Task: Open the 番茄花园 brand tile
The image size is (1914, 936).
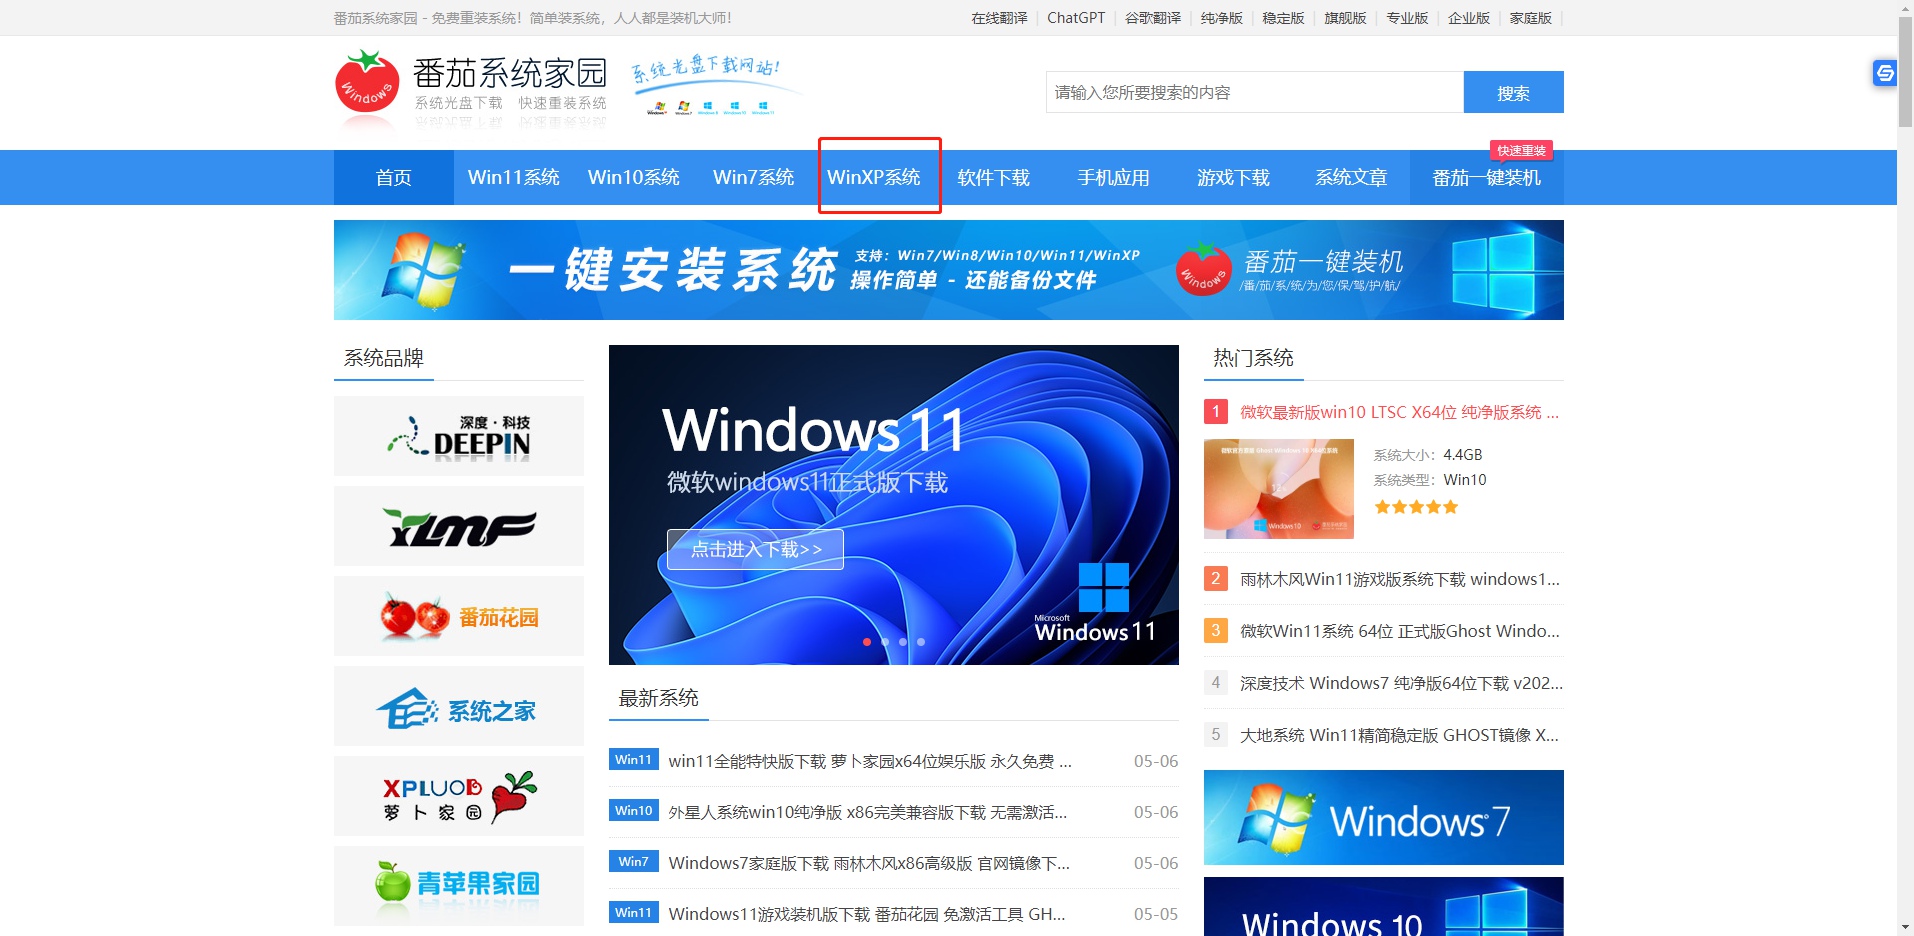Action: point(459,616)
